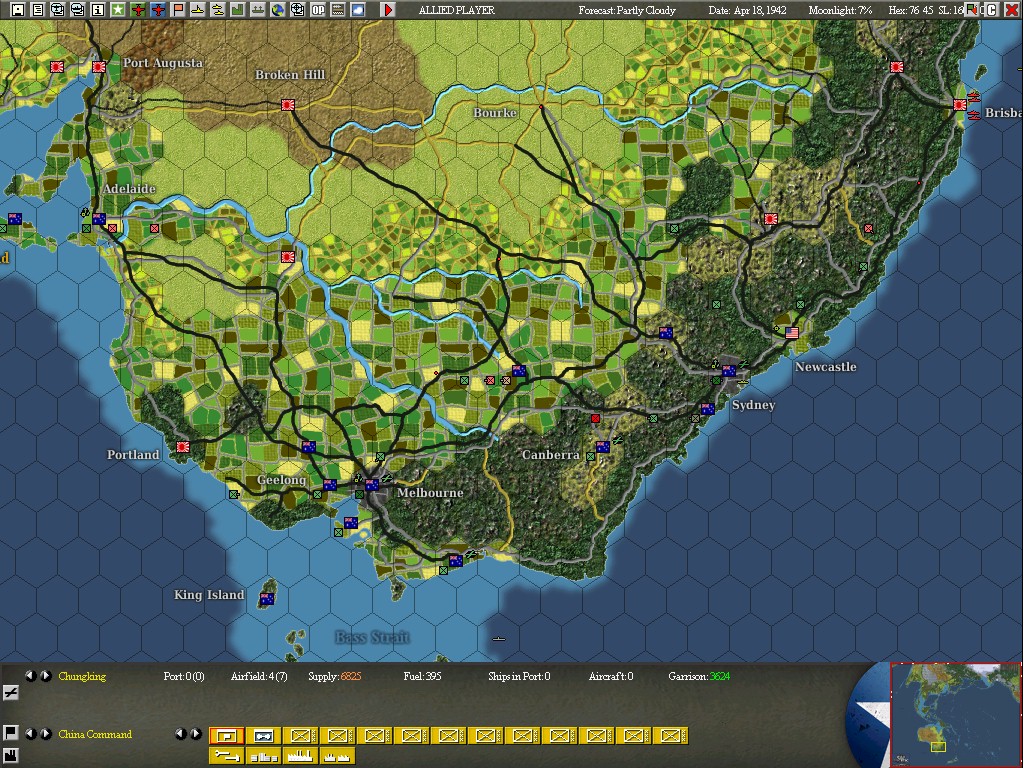Click the Date: Apr 18, 1942 text
This screenshot has width=1024, height=768.
tap(748, 10)
